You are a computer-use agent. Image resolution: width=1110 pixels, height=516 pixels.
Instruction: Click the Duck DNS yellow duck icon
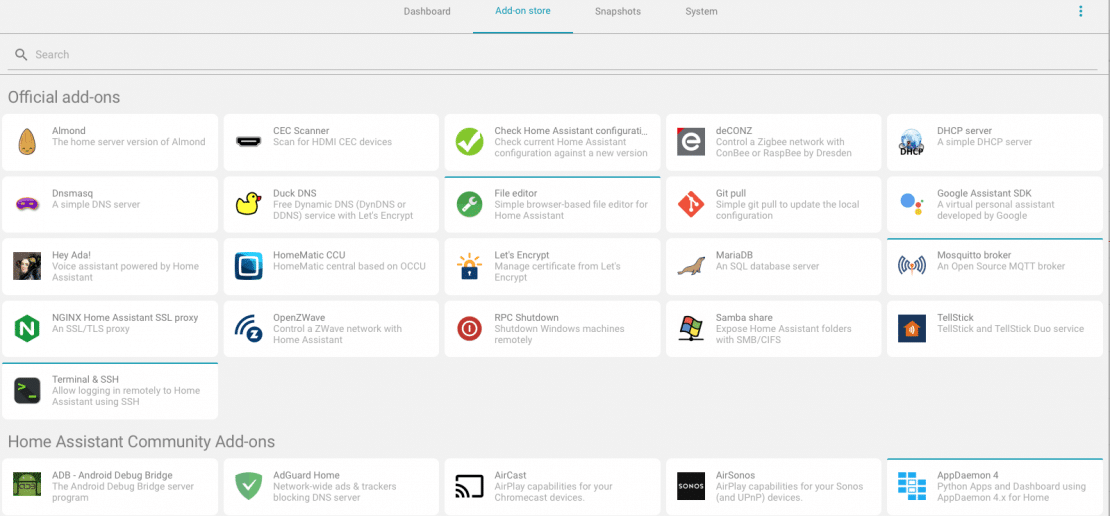(248, 204)
